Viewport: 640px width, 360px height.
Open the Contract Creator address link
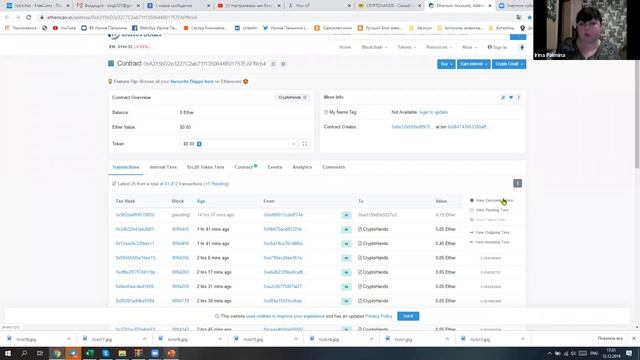pyautogui.click(x=411, y=127)
